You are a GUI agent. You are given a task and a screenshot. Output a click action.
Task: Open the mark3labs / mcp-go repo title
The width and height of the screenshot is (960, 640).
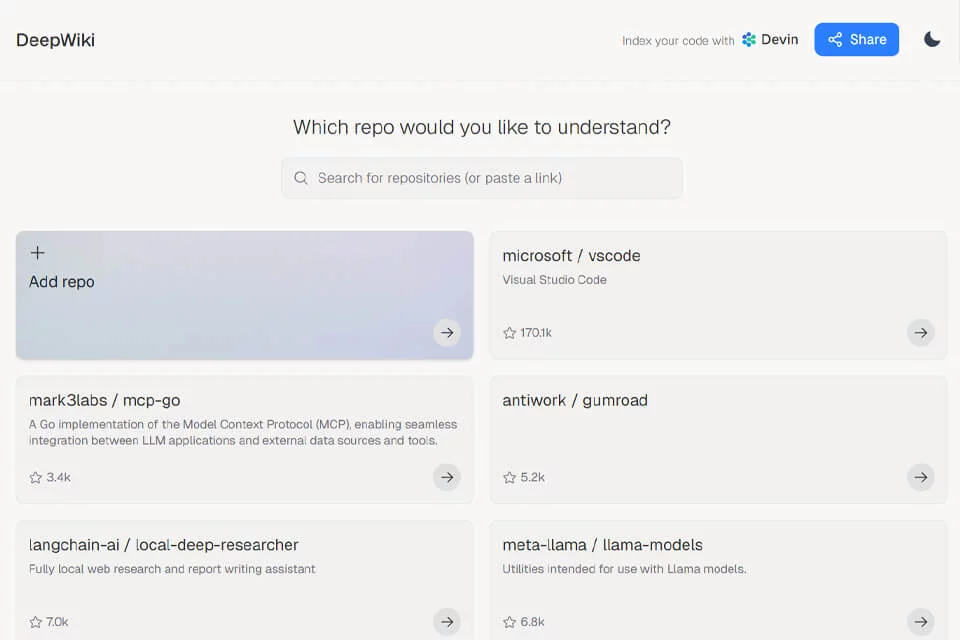(104, 401)
